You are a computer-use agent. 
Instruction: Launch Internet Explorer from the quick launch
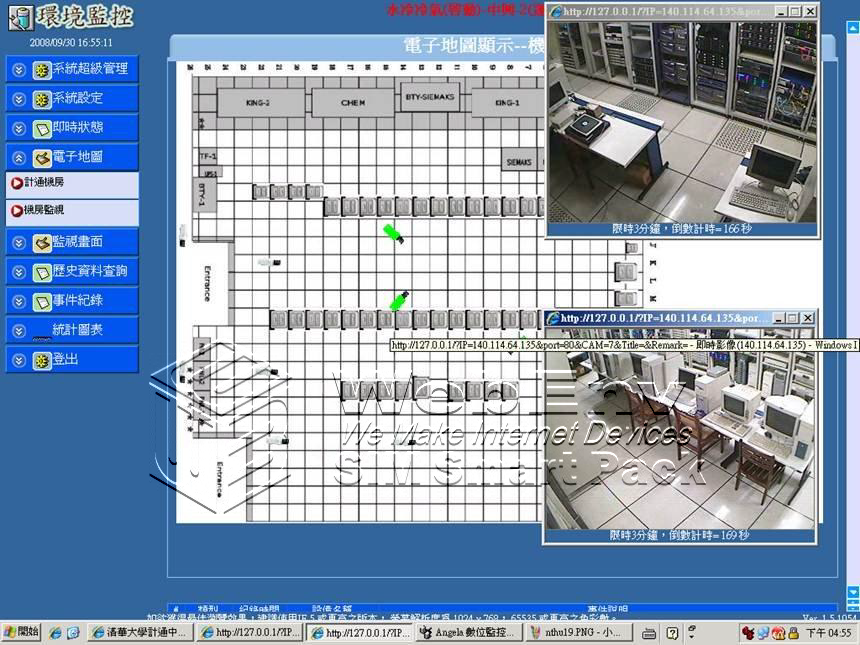click(55, 633)
